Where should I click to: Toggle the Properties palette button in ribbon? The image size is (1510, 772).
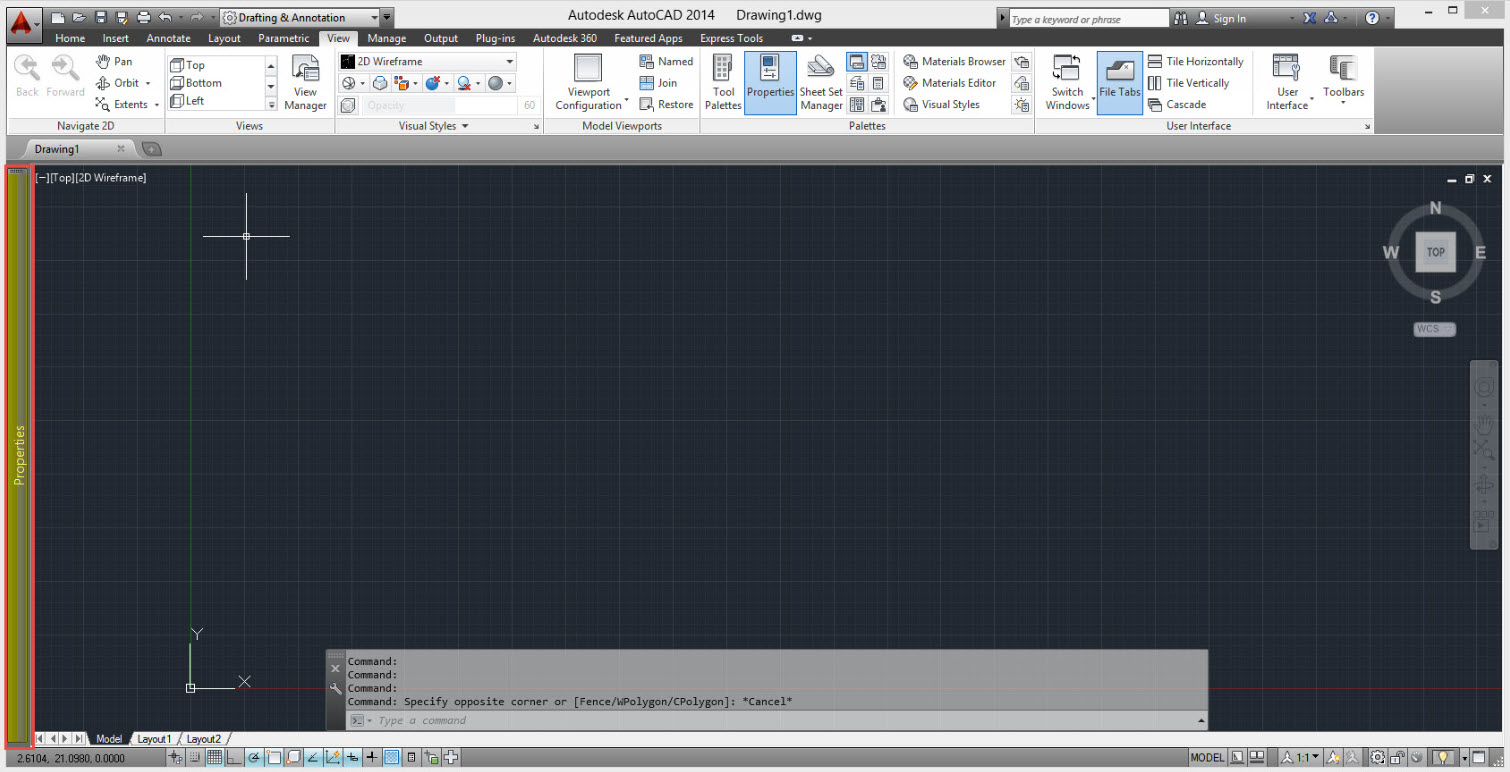(x=770, y=82)
